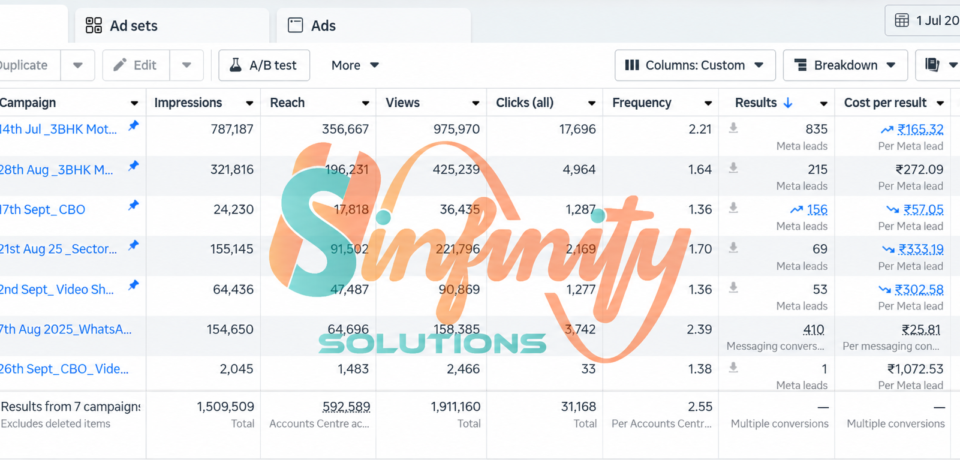Download leads for the 53 results row
Viewport: 960px width, 460px height.
point(733,287)
